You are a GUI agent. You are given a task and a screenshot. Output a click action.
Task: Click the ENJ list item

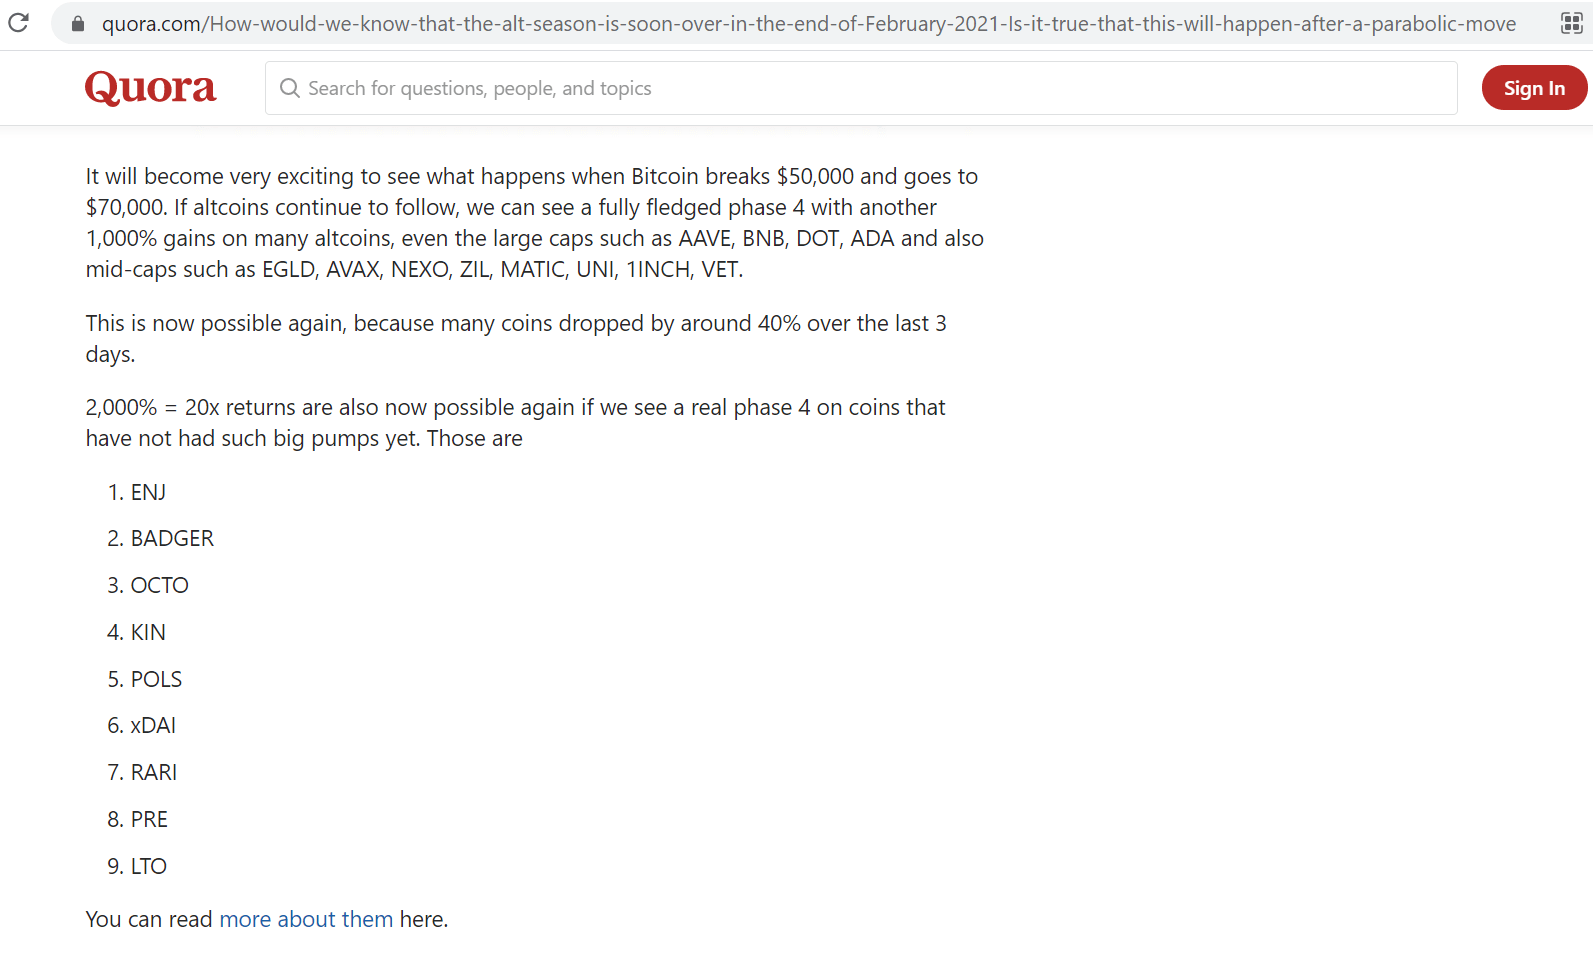click(148, 492)
